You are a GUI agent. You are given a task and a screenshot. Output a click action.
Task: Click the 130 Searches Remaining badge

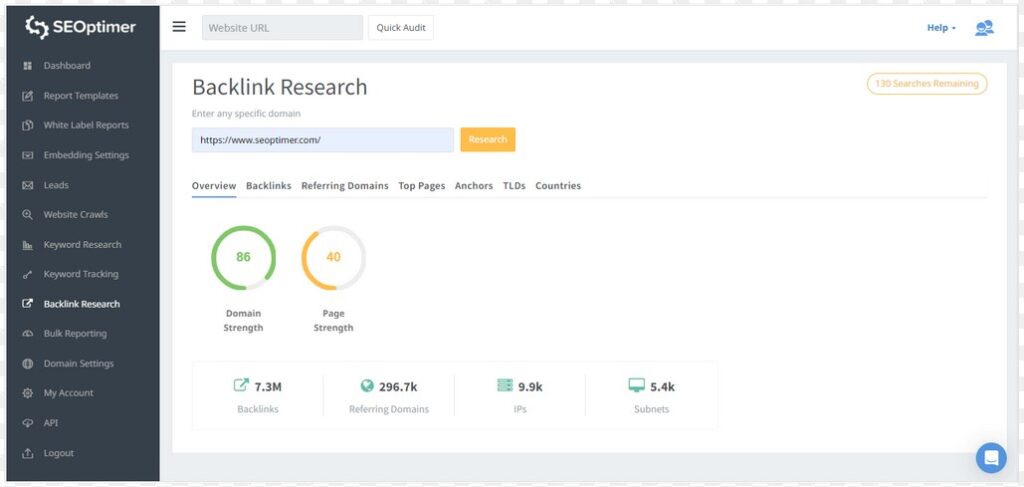click(x=927, y=84)
